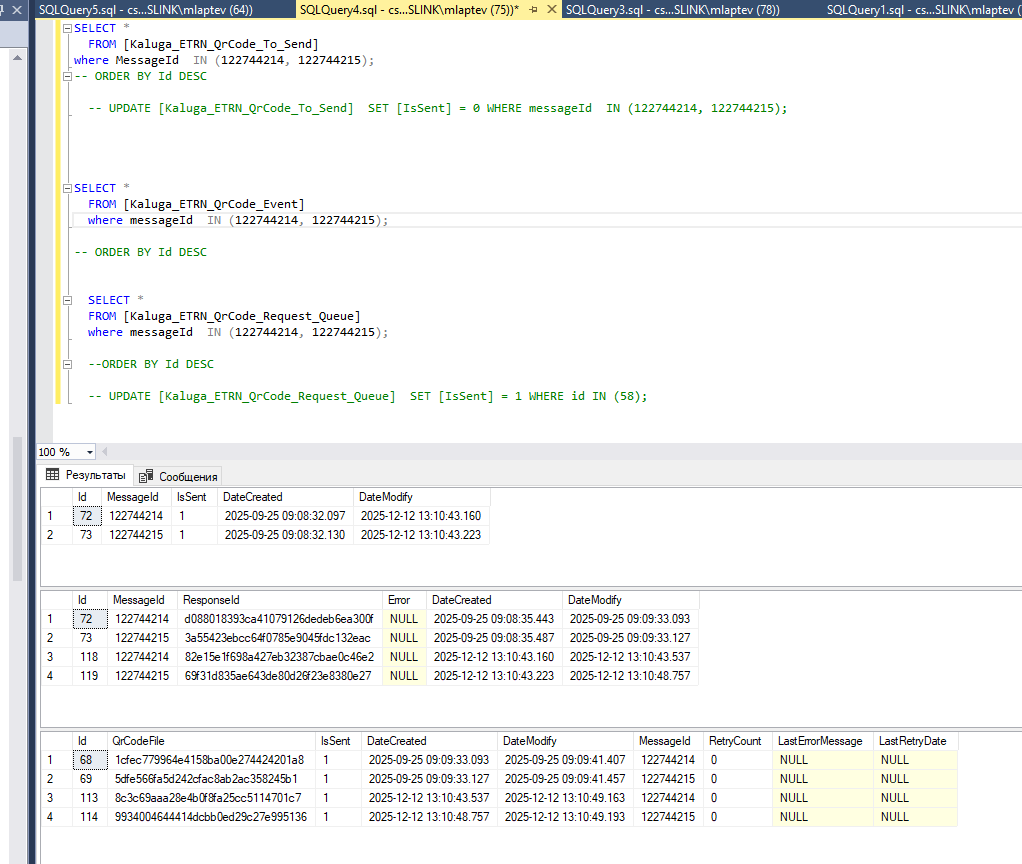Close the SQLQuery4.sql tab
This screenshot has width=1022, height=864.
(553, 10)
